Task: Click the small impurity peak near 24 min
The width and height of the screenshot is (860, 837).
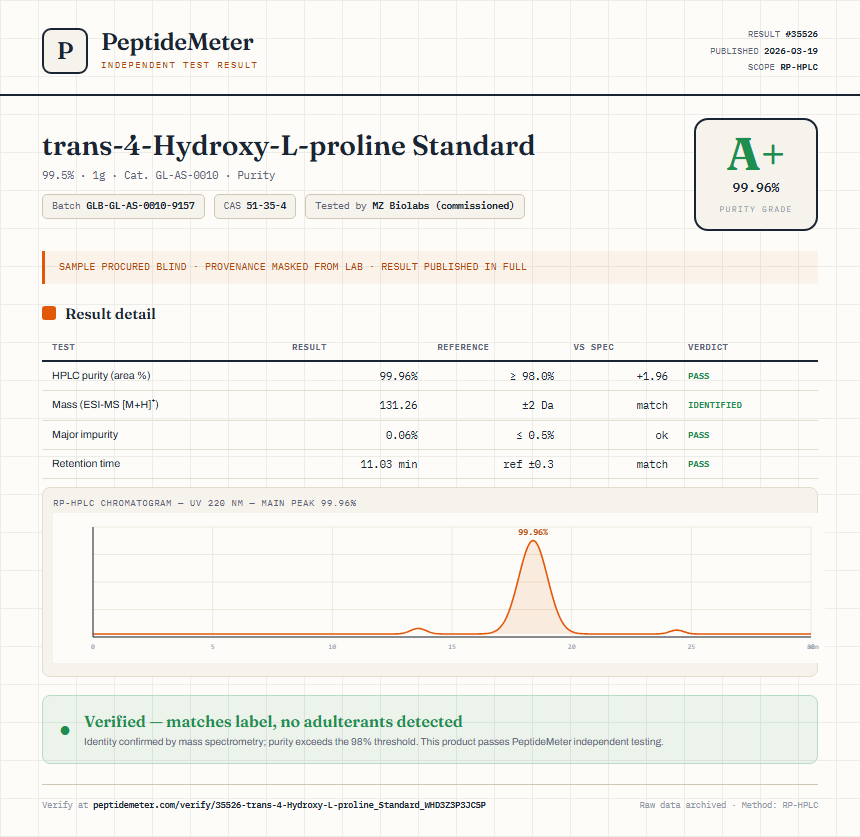Action: (x=677, y=632)
